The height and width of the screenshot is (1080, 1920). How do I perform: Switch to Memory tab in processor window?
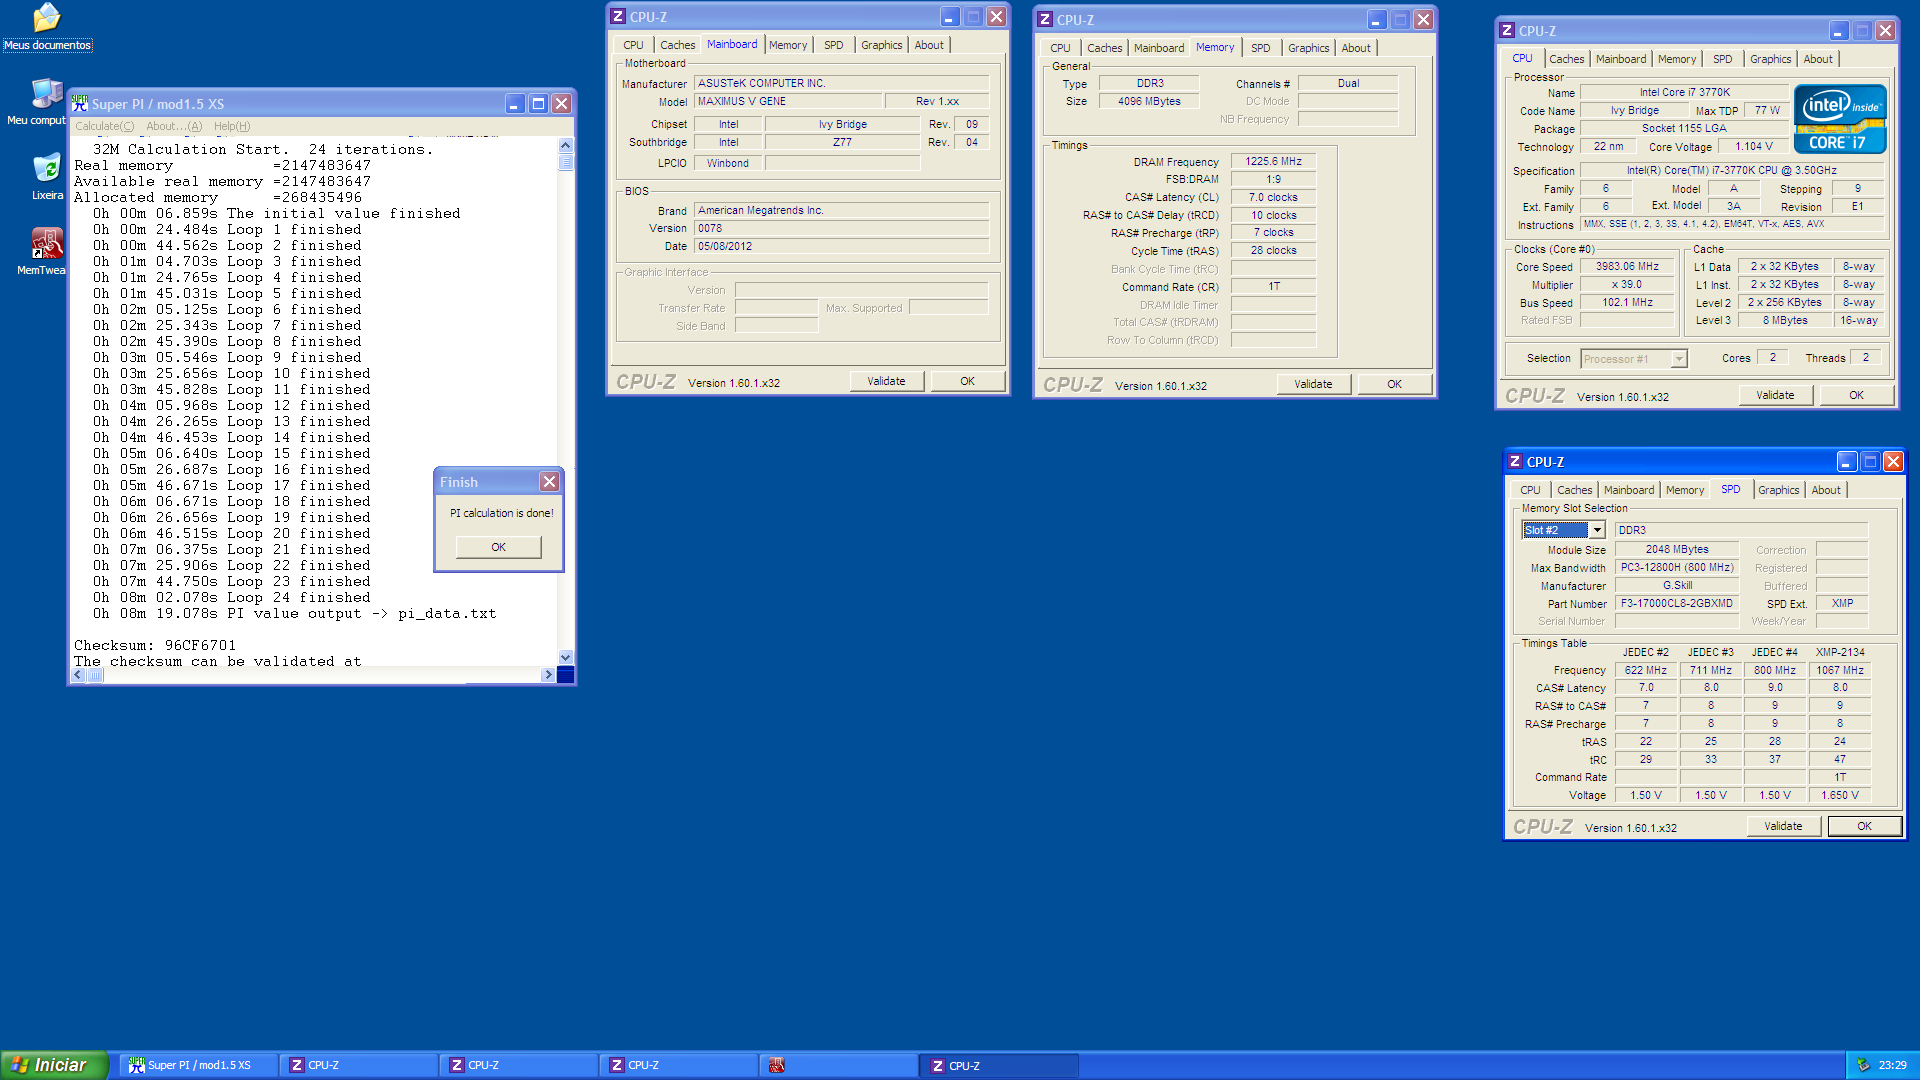coord(1677,59)
